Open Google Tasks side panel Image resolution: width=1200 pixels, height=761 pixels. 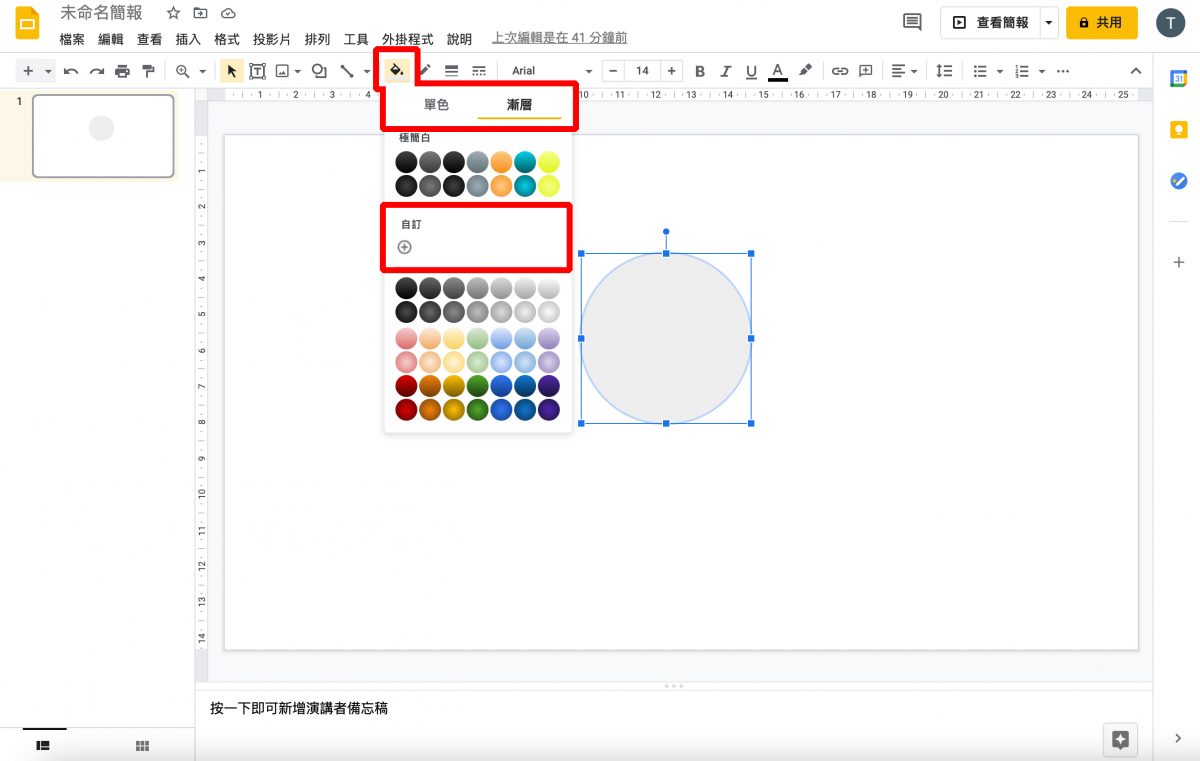coord(1178,181)
